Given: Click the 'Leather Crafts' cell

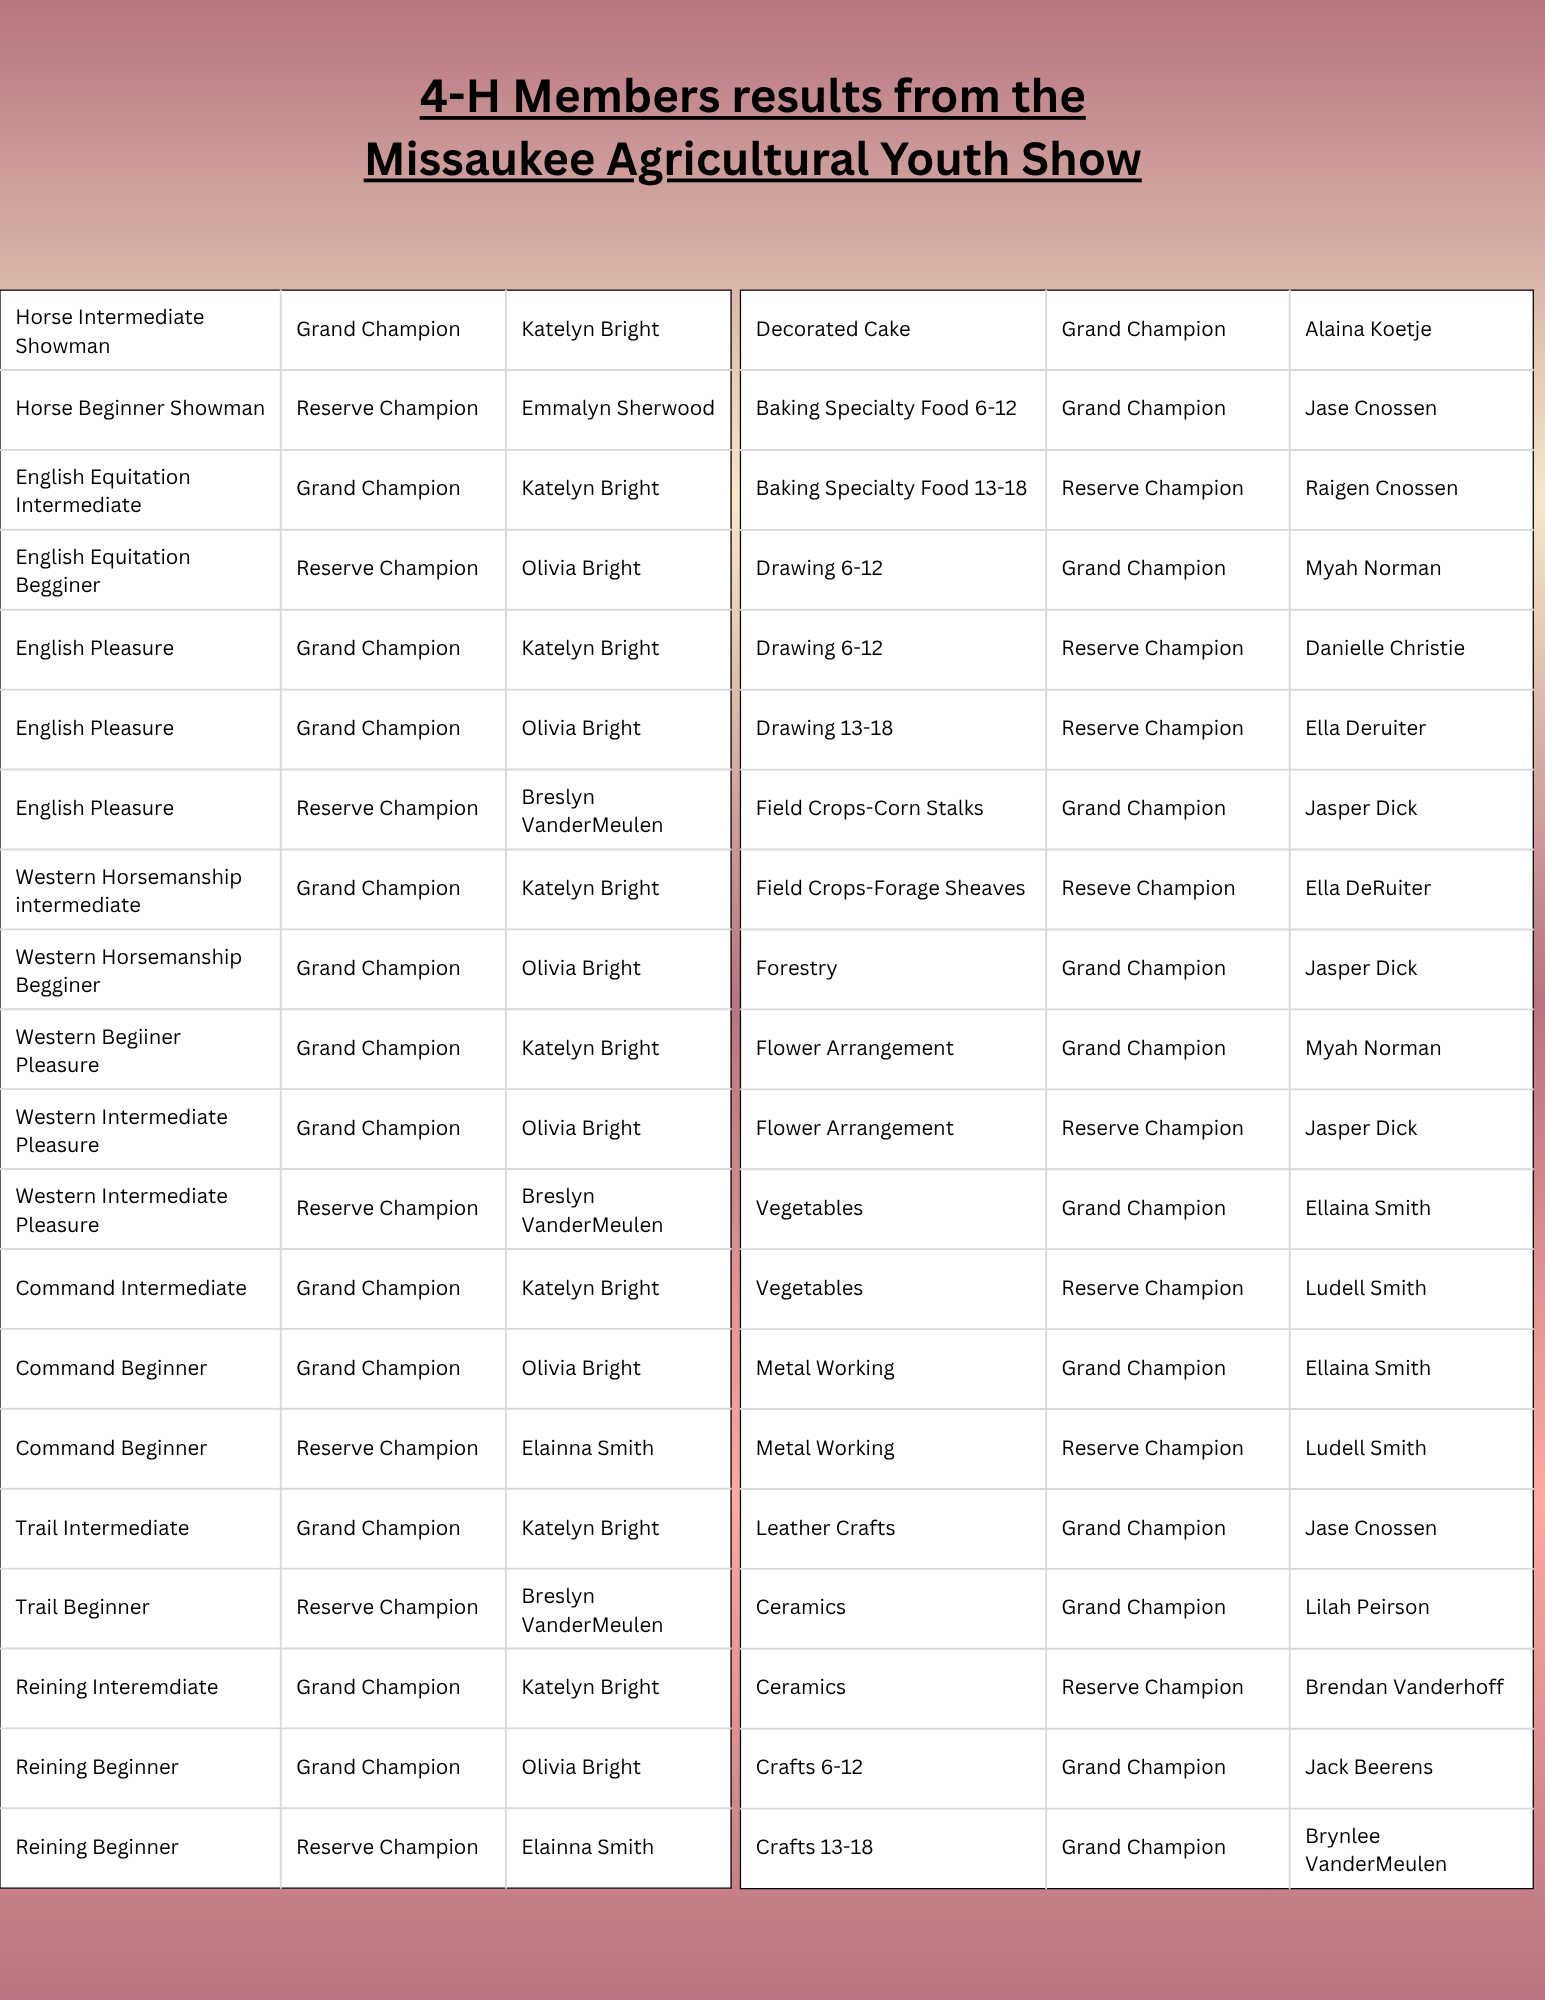Looking at the screenshot, I should pos(893,1529).
